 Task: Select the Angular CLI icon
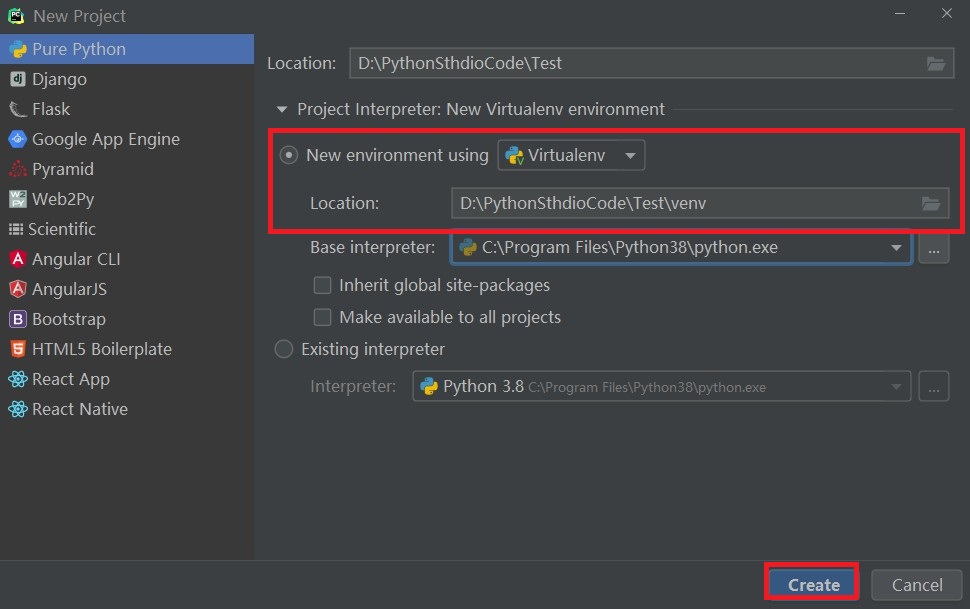point(17,259)
